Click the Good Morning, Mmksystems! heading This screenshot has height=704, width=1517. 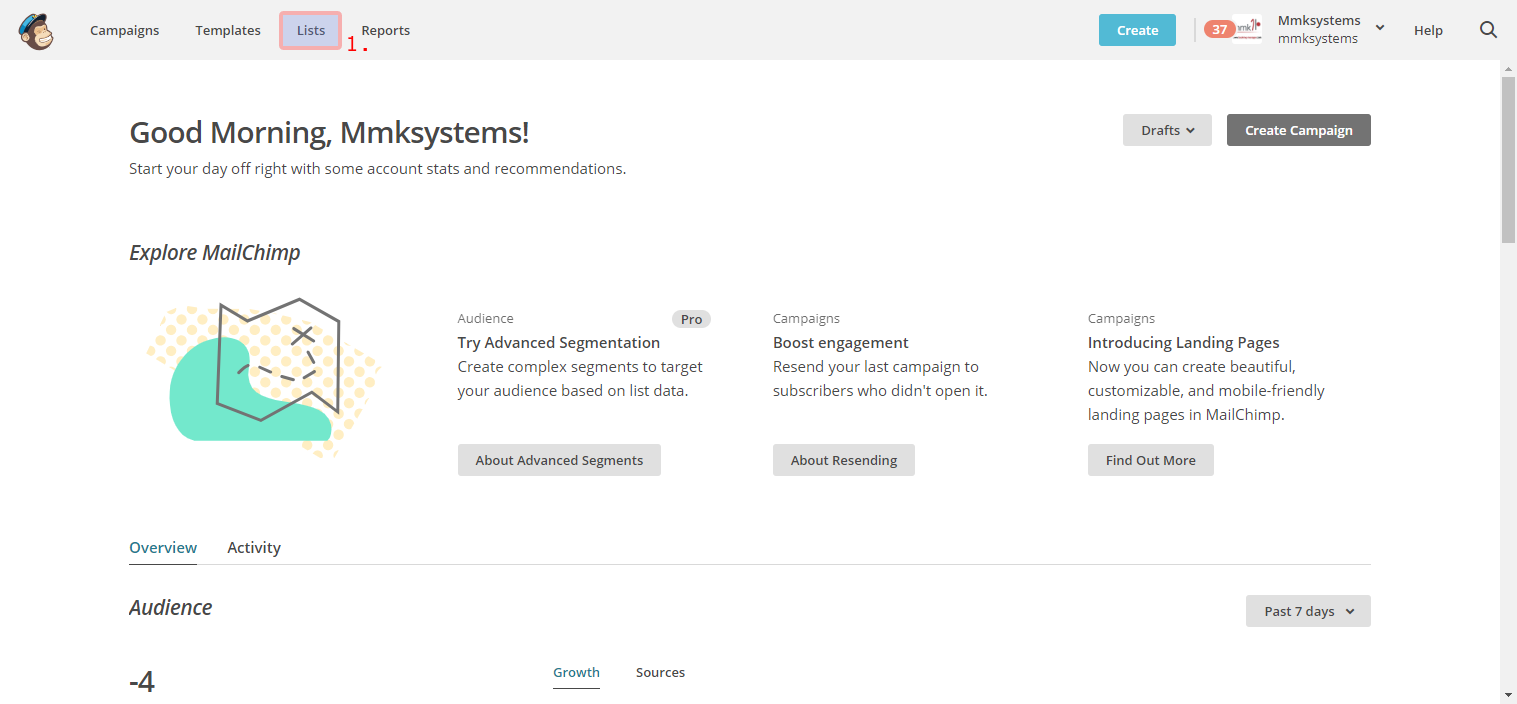329,132
